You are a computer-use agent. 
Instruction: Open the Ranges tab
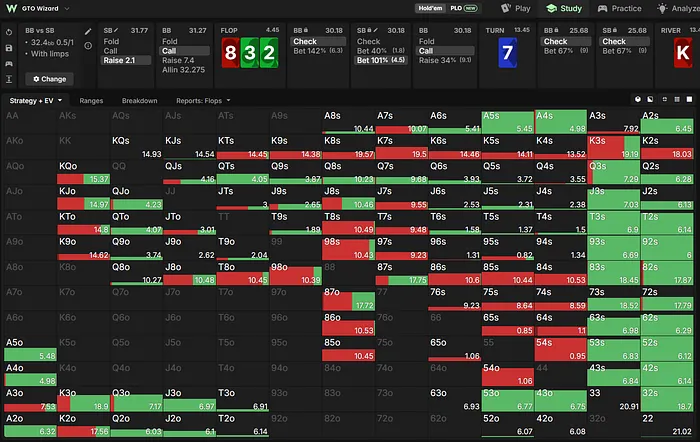91,101
